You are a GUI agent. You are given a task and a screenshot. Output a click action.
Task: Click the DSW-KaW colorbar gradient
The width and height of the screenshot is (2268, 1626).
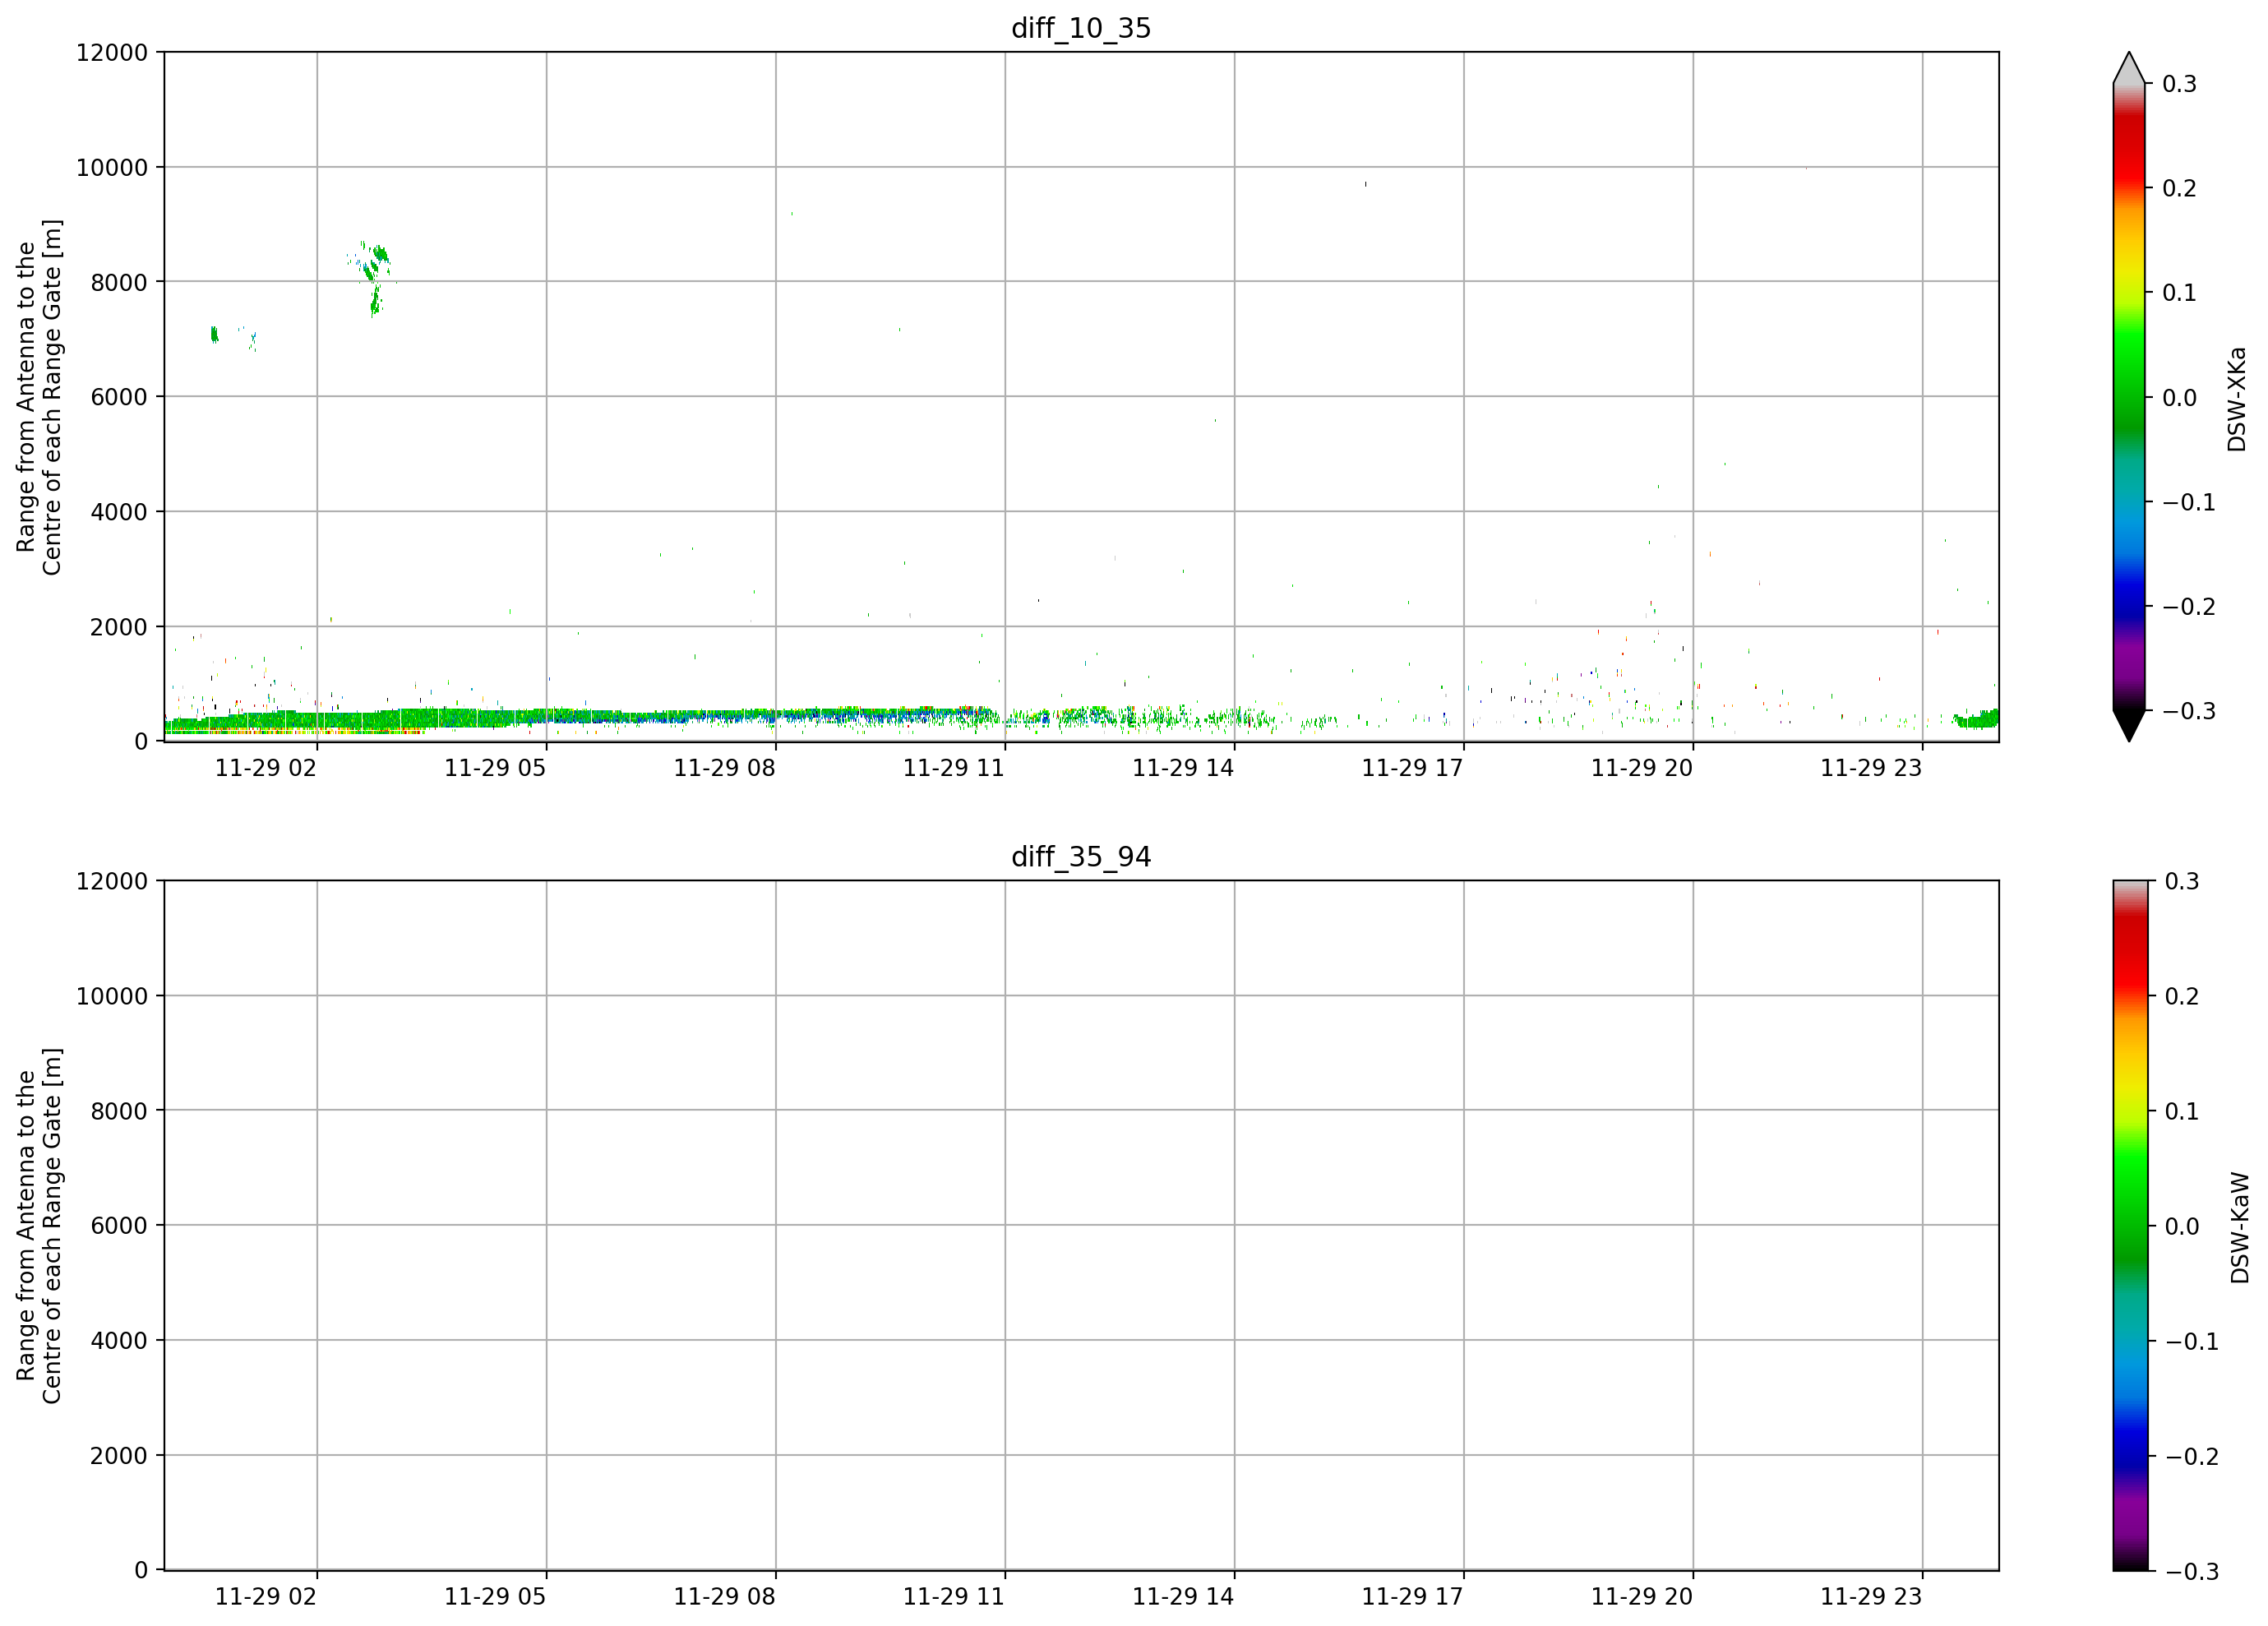(x=2129, y=1226)
